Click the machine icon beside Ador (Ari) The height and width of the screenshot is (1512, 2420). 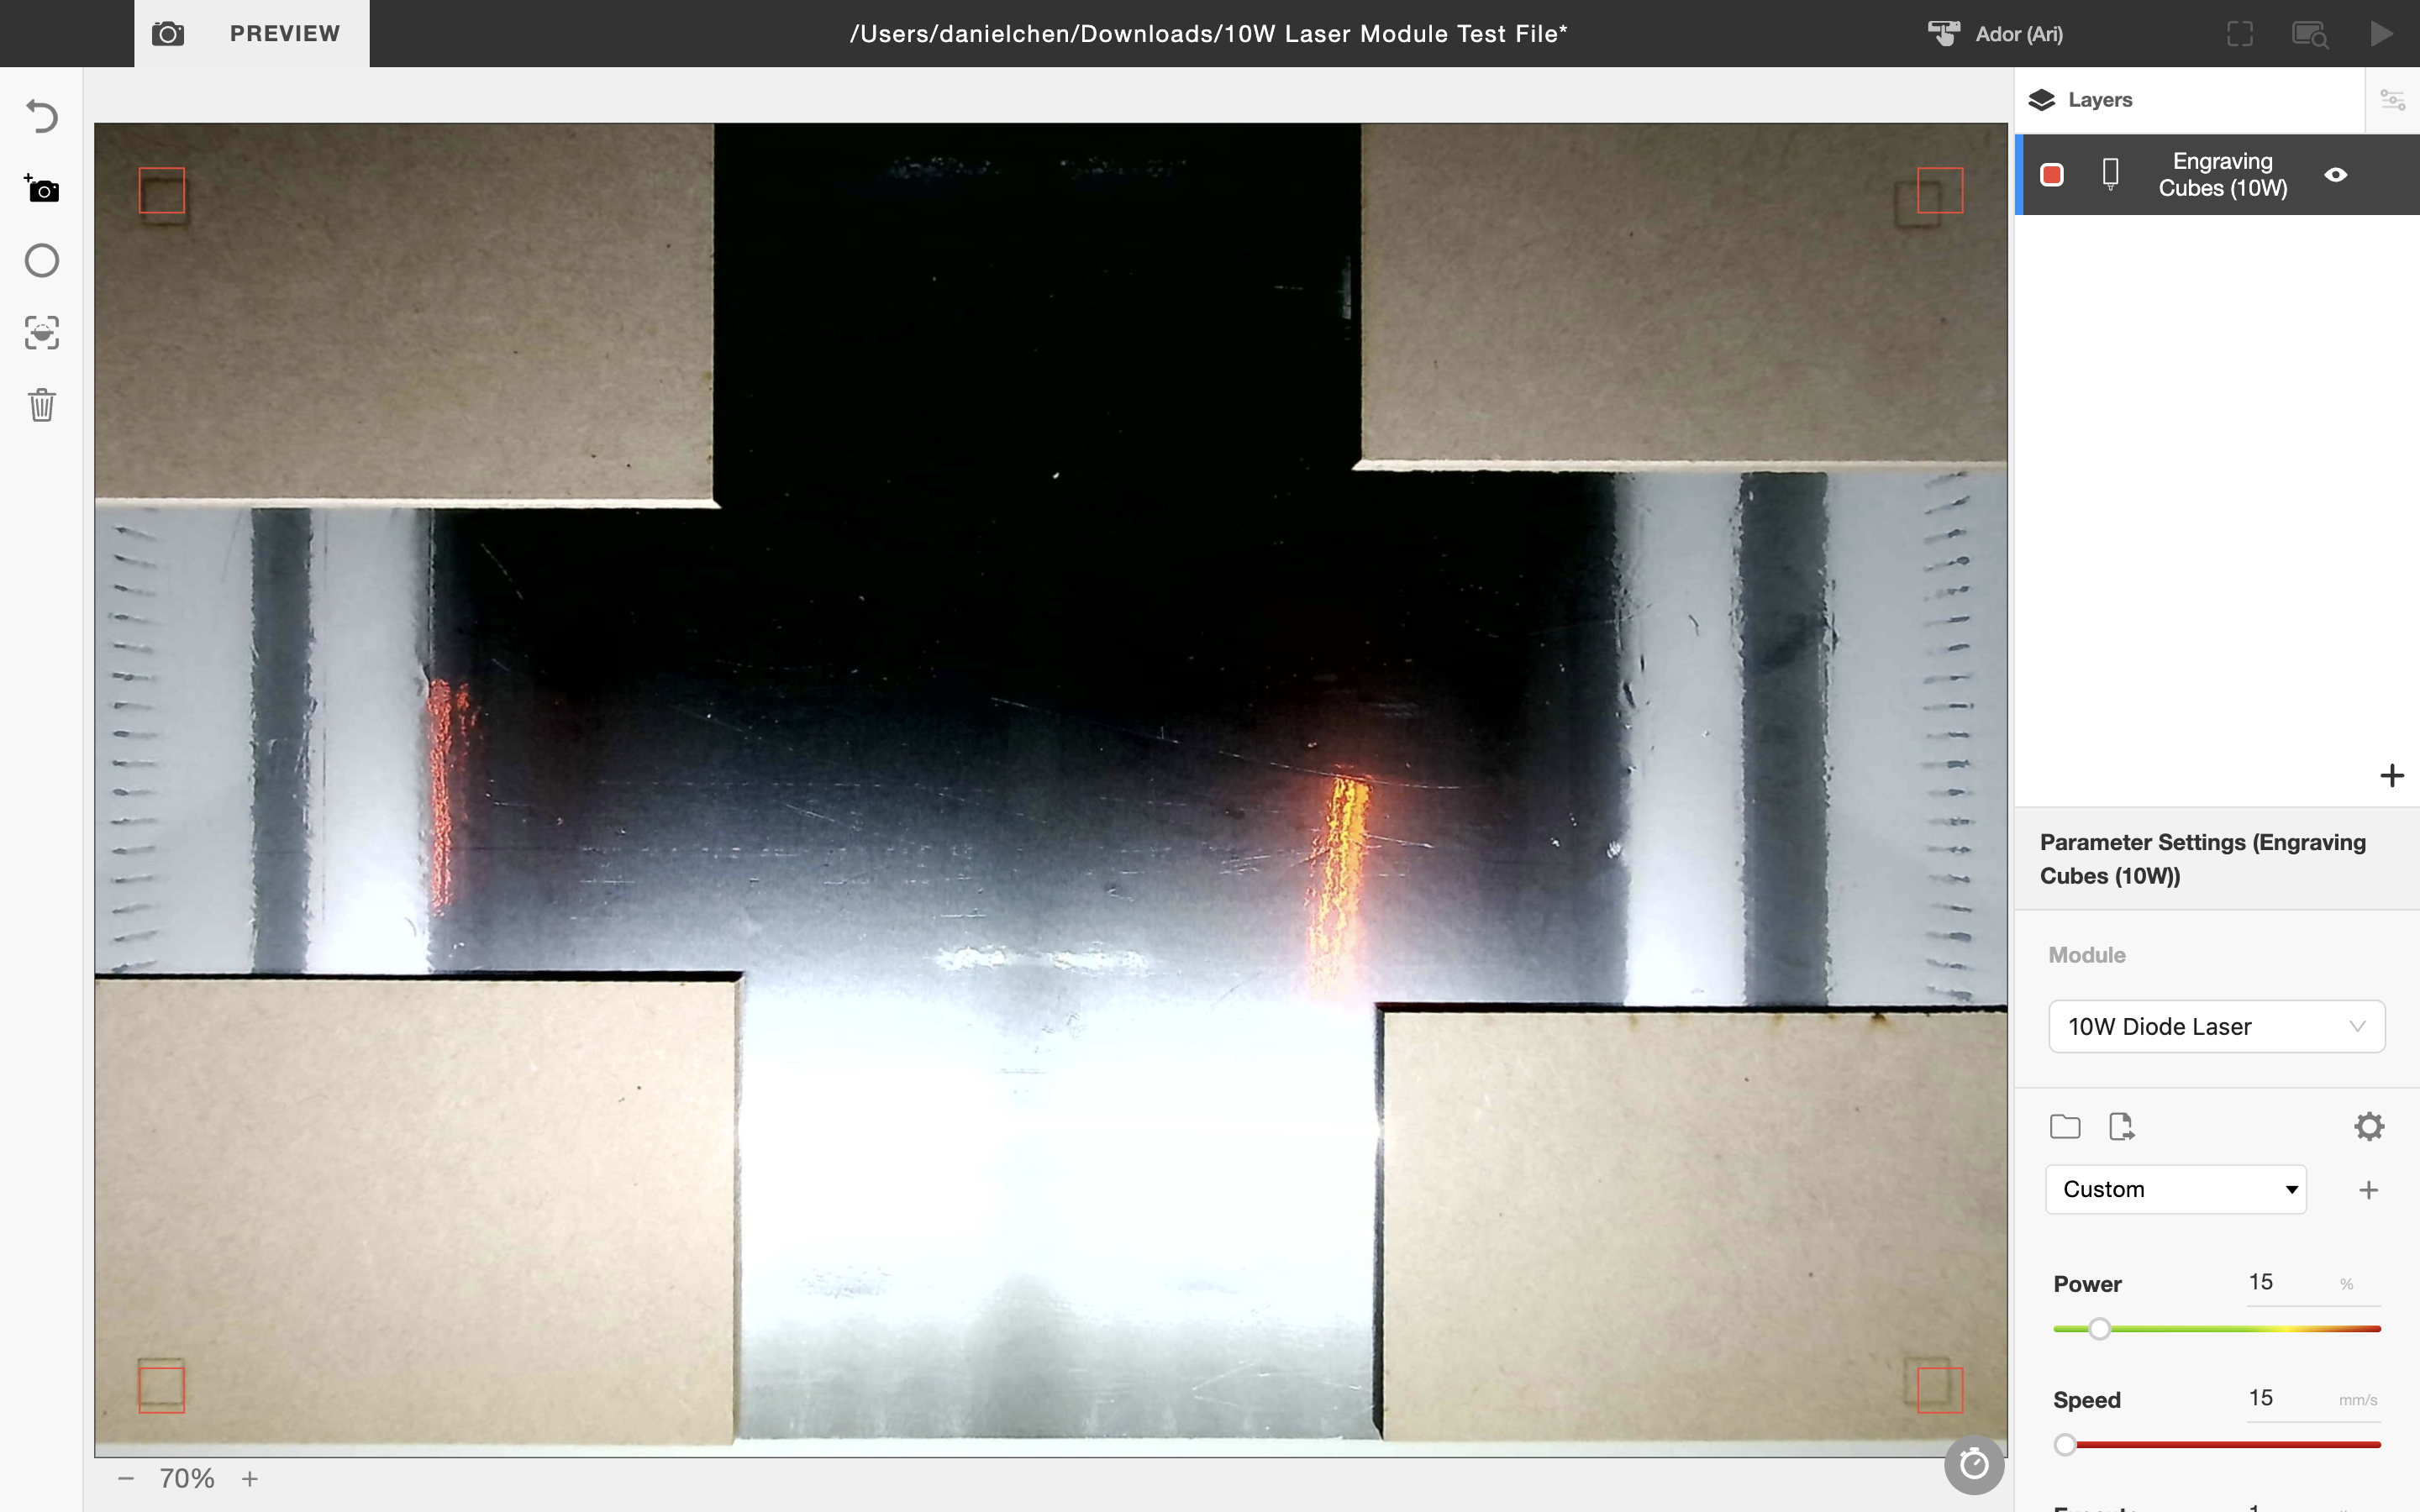coord(1944,34)
